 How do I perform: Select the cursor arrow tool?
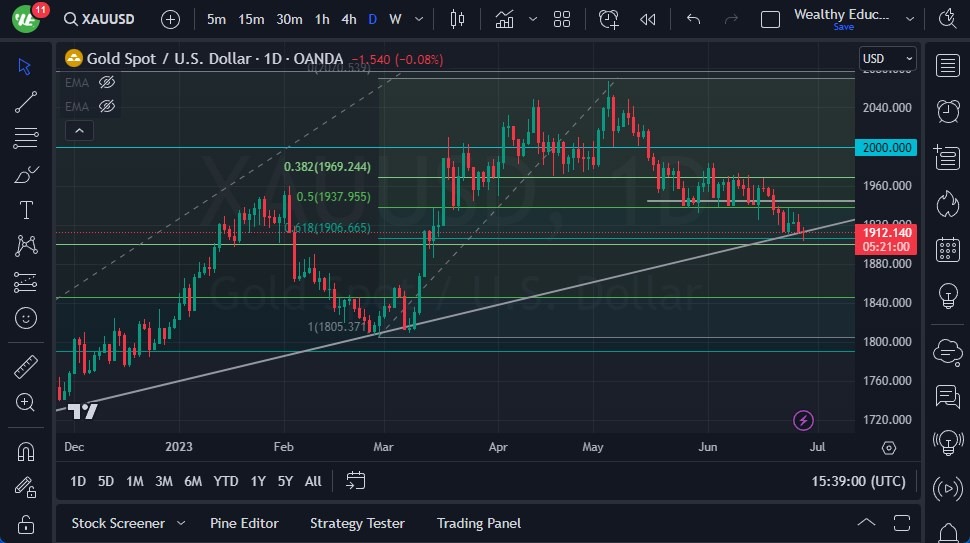[25, 66]
